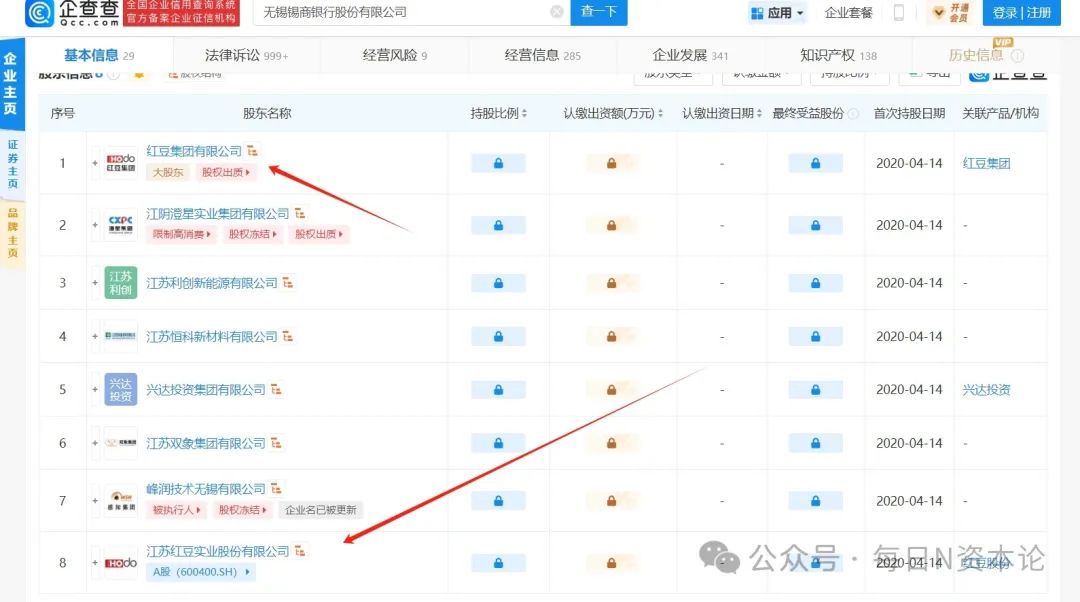Image resolution: width=1080 pixels, height=602 pixels.
Task: Open 江苏恒科新材料 company logo
Action: pyautogui.click(x=121, y=336)
